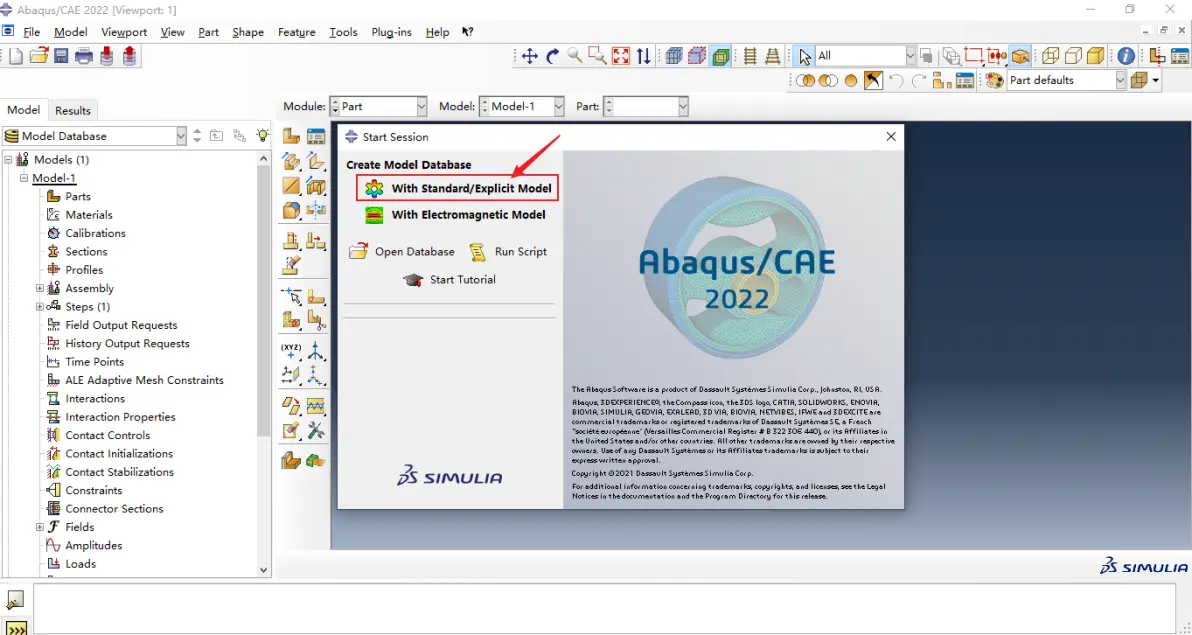Open the Viewport menu
Viewport: 1192px width, 635px height.
click(124, 32)
